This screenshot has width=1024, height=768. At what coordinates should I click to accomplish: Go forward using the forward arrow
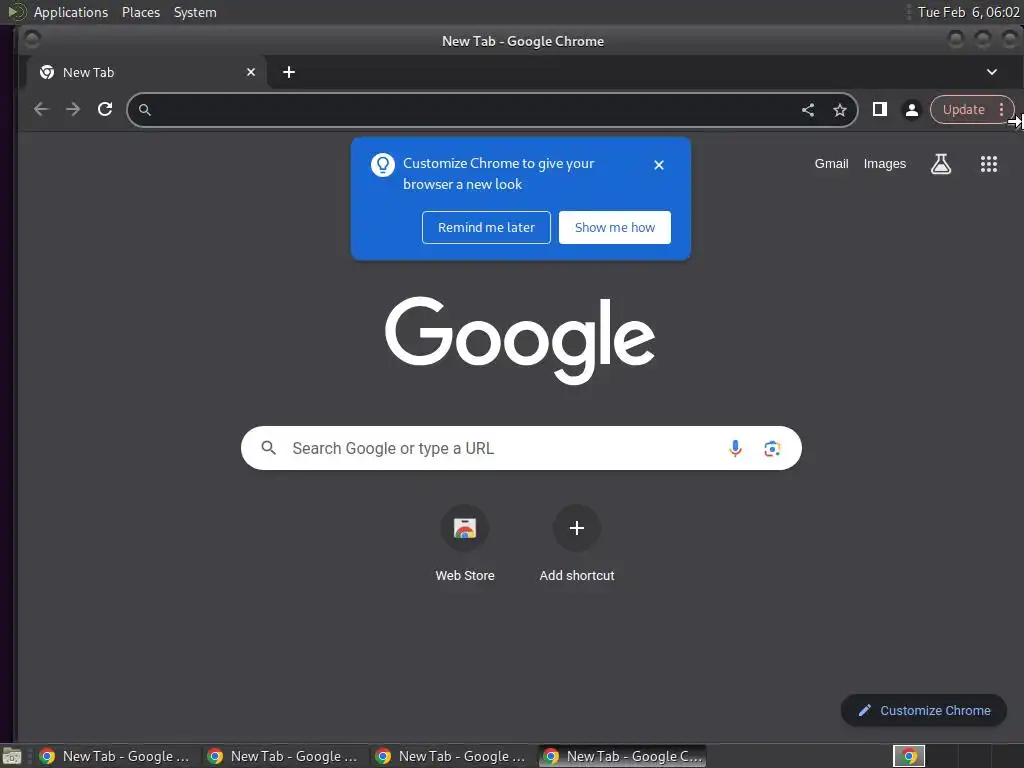[x=73, y=110]
